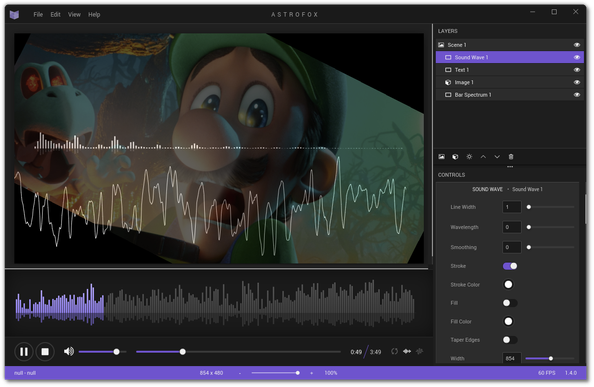Screen dimensions: 594x387
Task: Mute audio via the speaker icon
Action: point(69,352)
